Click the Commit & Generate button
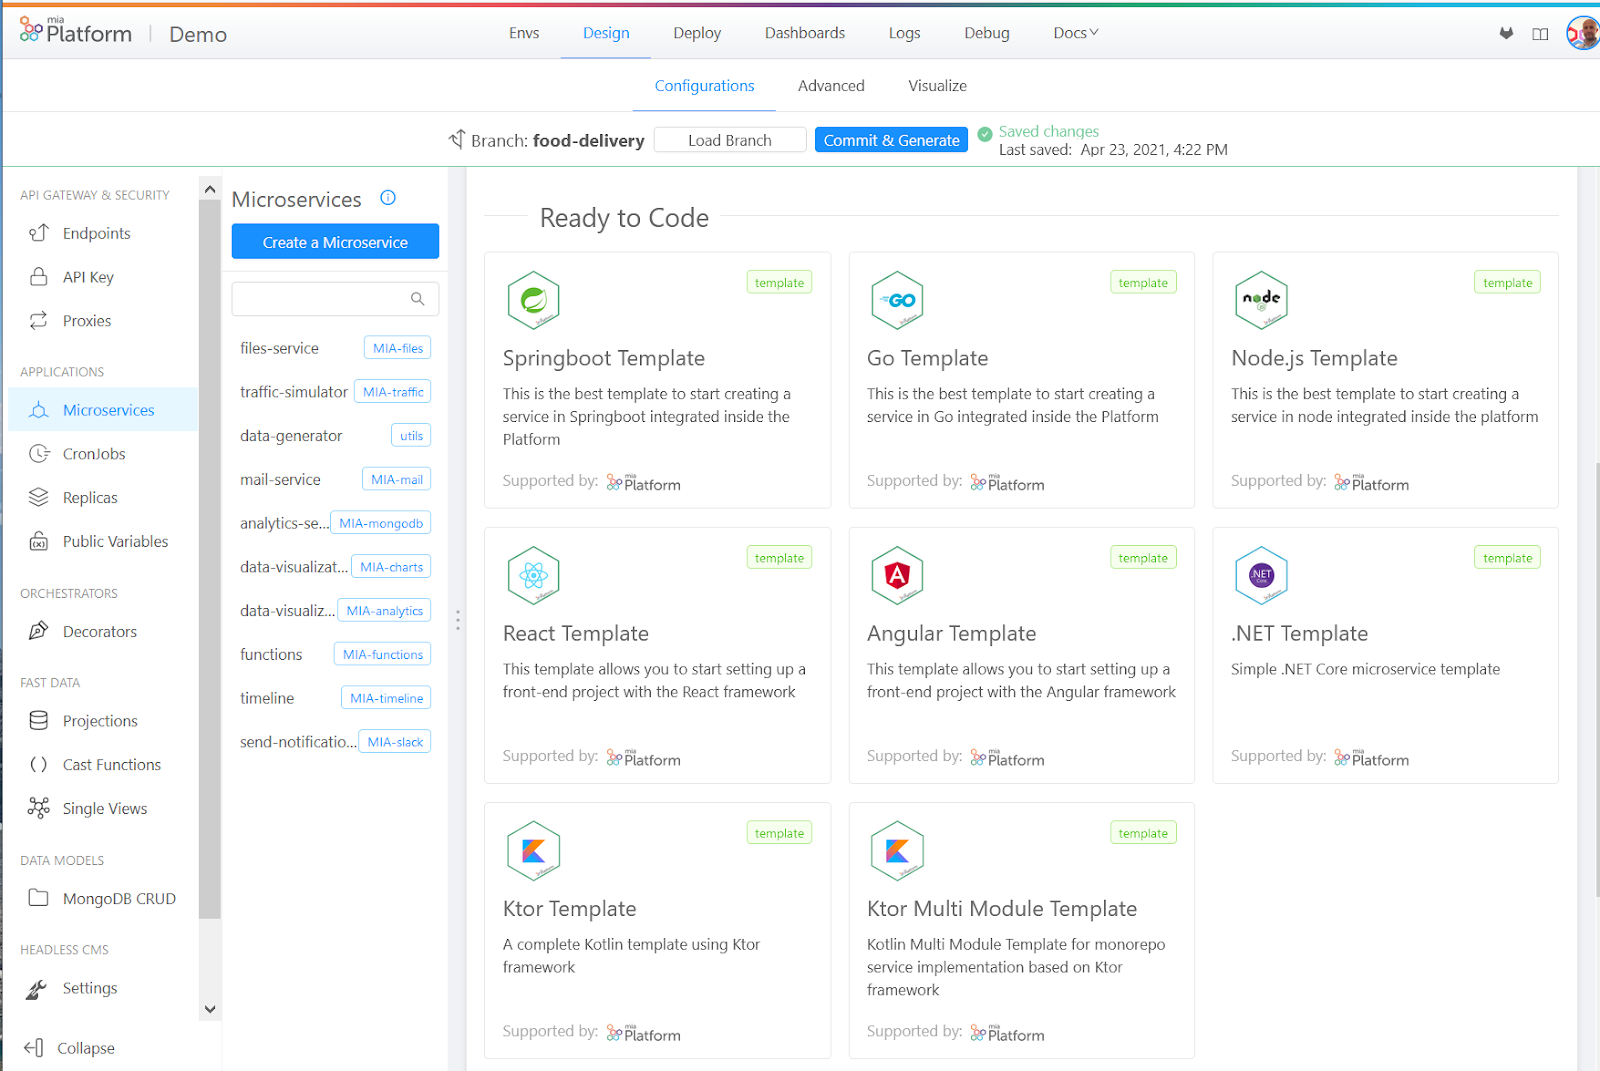 pyautogui.click(x=891, y=139)
